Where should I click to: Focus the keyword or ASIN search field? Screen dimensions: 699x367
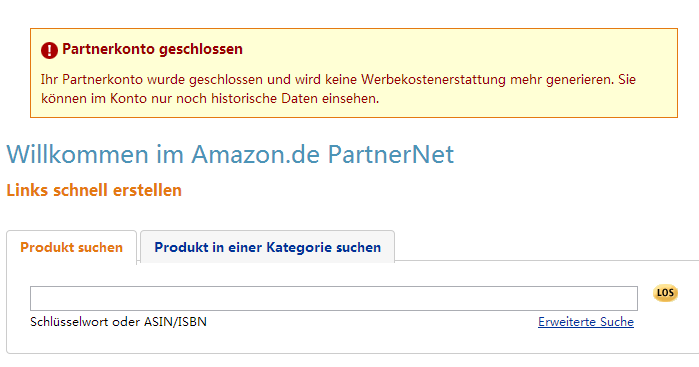coord(334,298)
